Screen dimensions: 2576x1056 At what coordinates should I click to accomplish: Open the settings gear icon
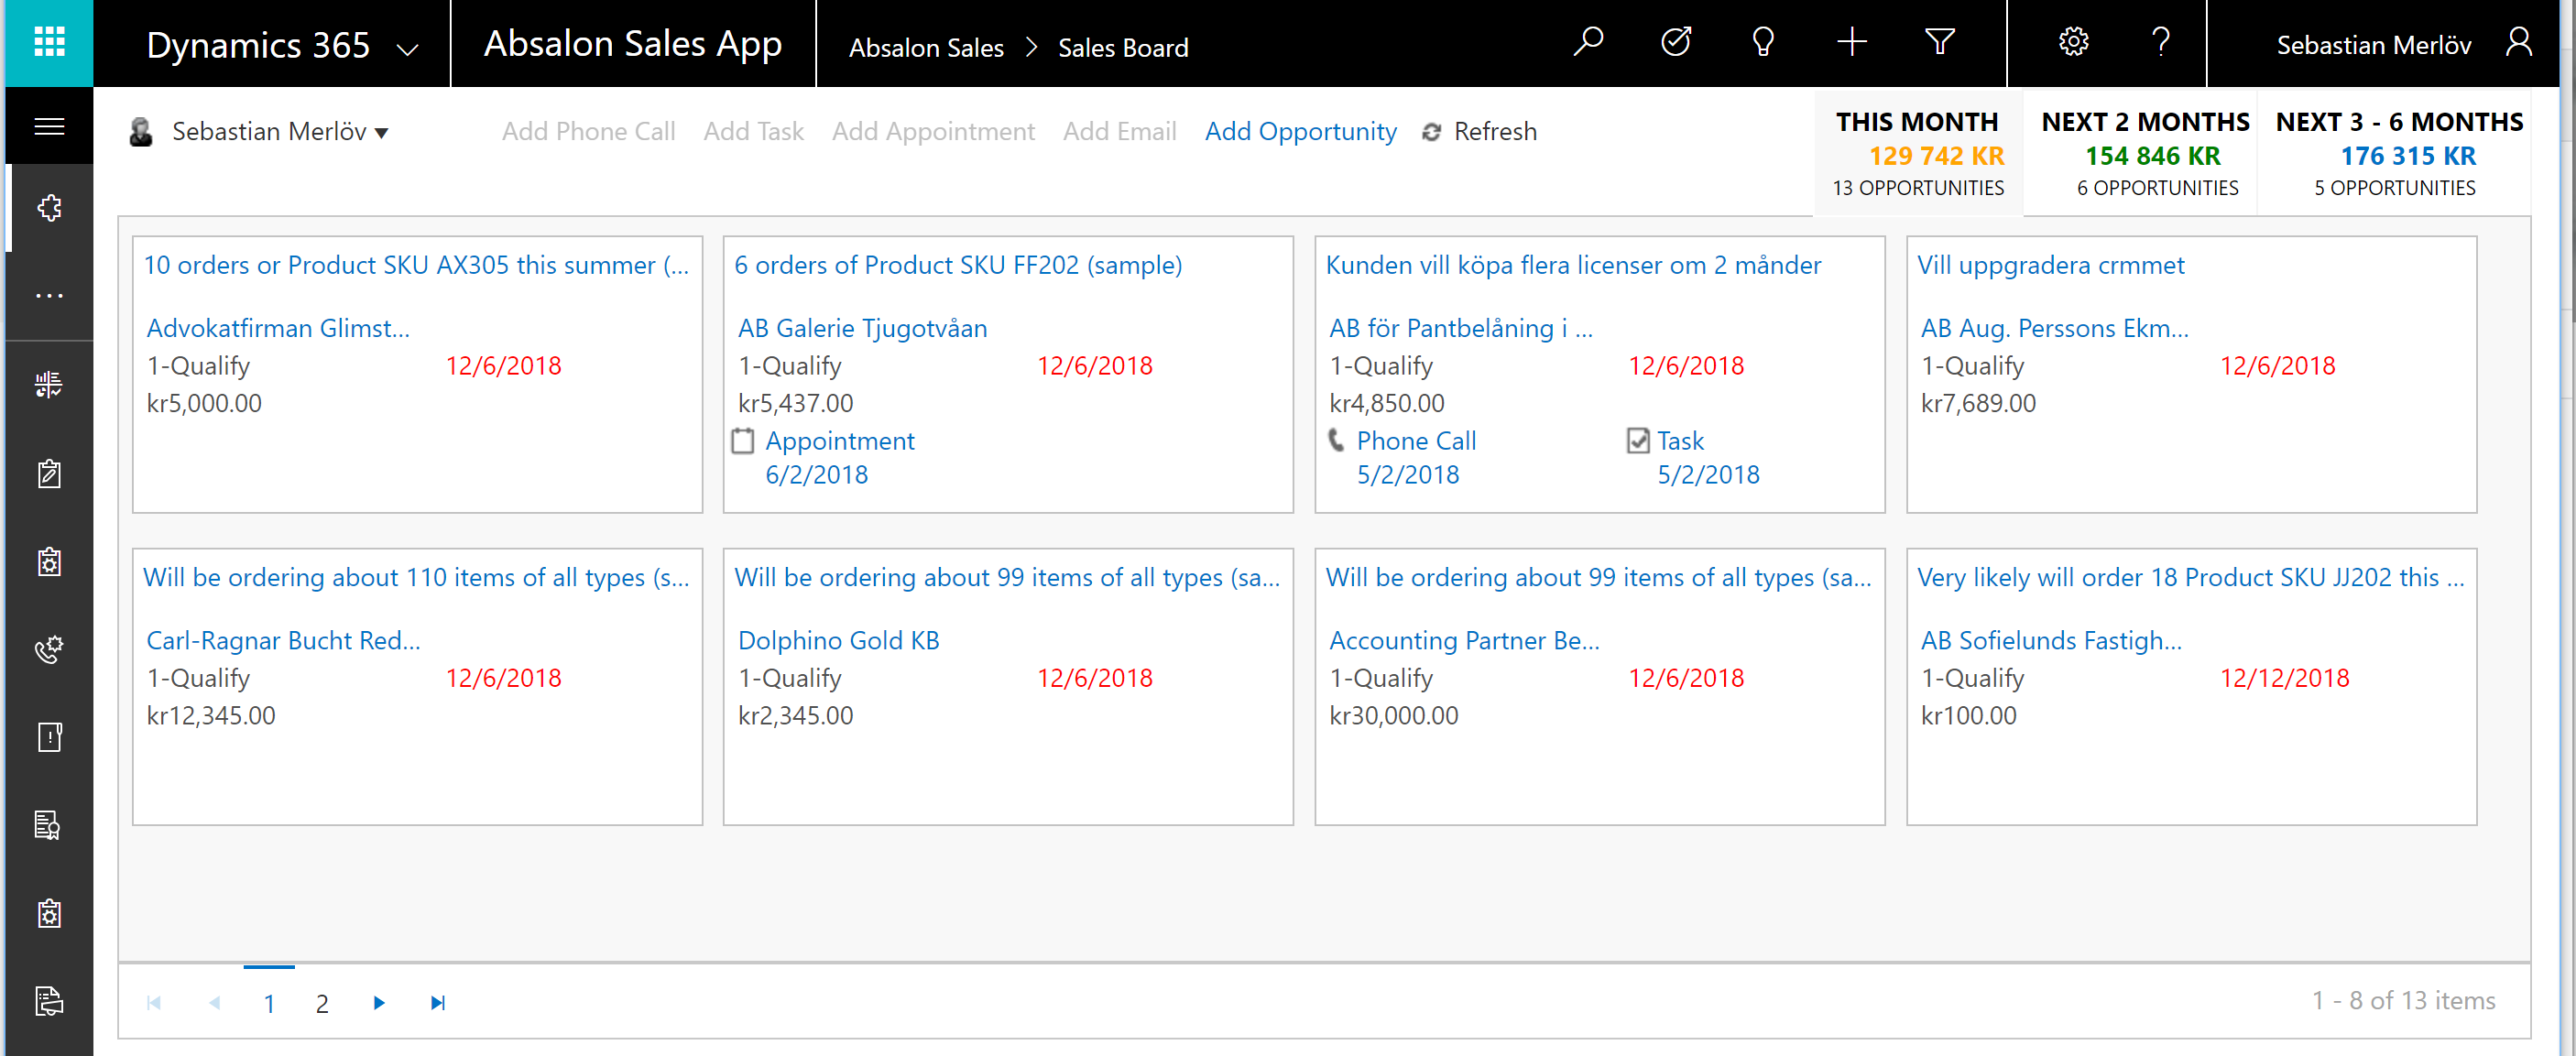pyautogui.click(x=2074, y=42)
